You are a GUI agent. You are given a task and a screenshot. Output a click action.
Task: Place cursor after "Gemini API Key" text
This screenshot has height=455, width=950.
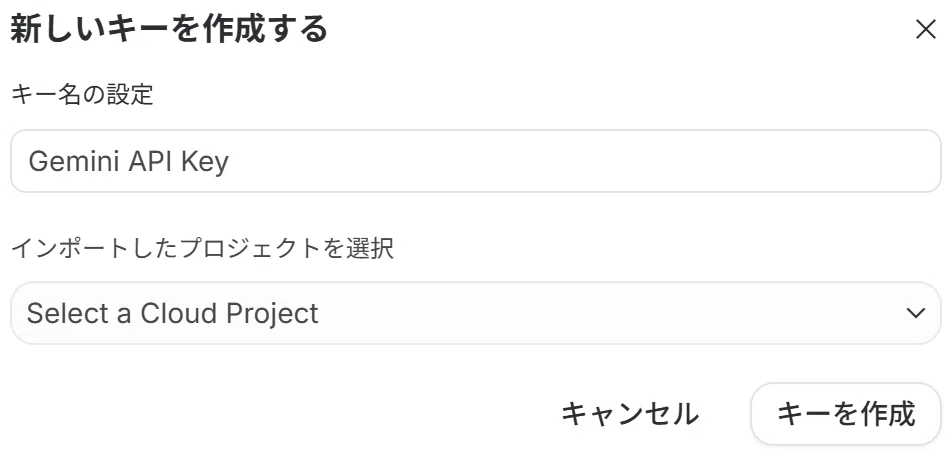pyautogui.click(x=230, y=162)
